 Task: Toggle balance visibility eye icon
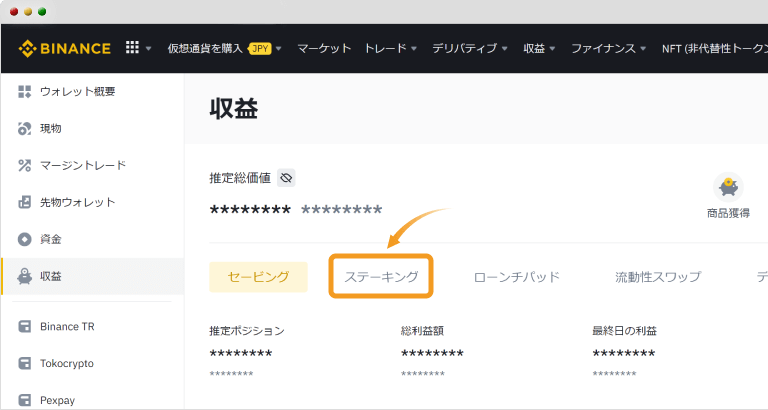[x=286, y=178]
